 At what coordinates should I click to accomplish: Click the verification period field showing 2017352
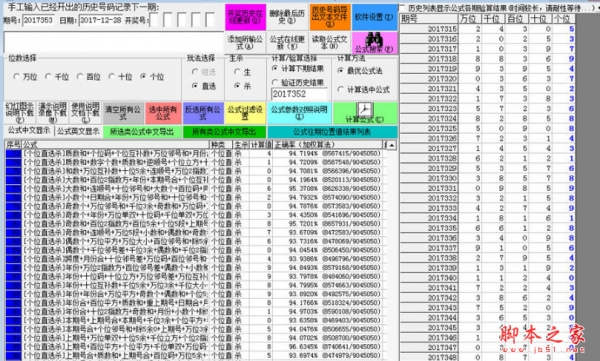[299, 94]
